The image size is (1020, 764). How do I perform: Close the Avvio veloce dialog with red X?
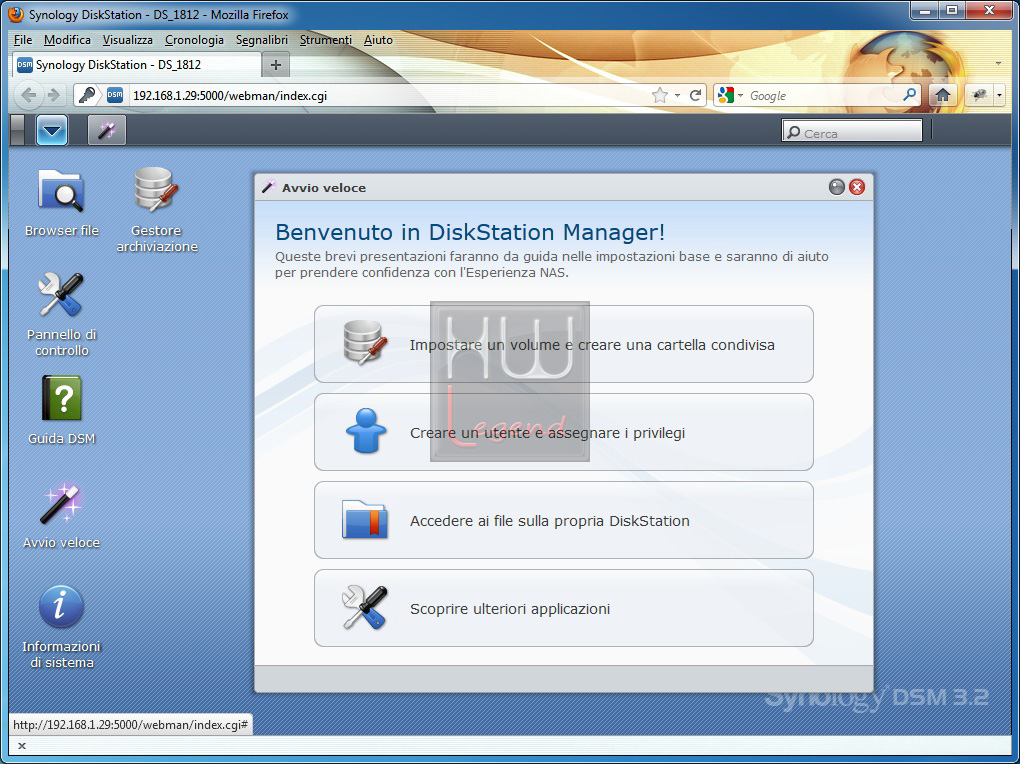[857, 187]
